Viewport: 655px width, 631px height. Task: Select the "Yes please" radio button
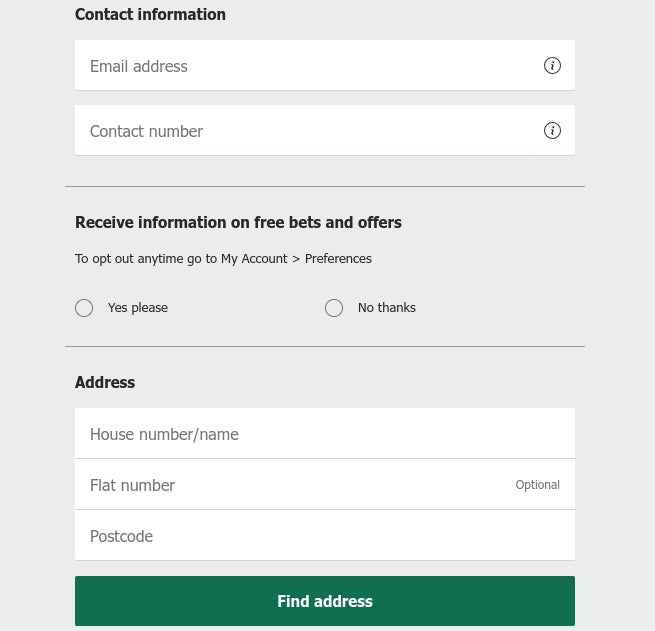(x=84, y=308)
